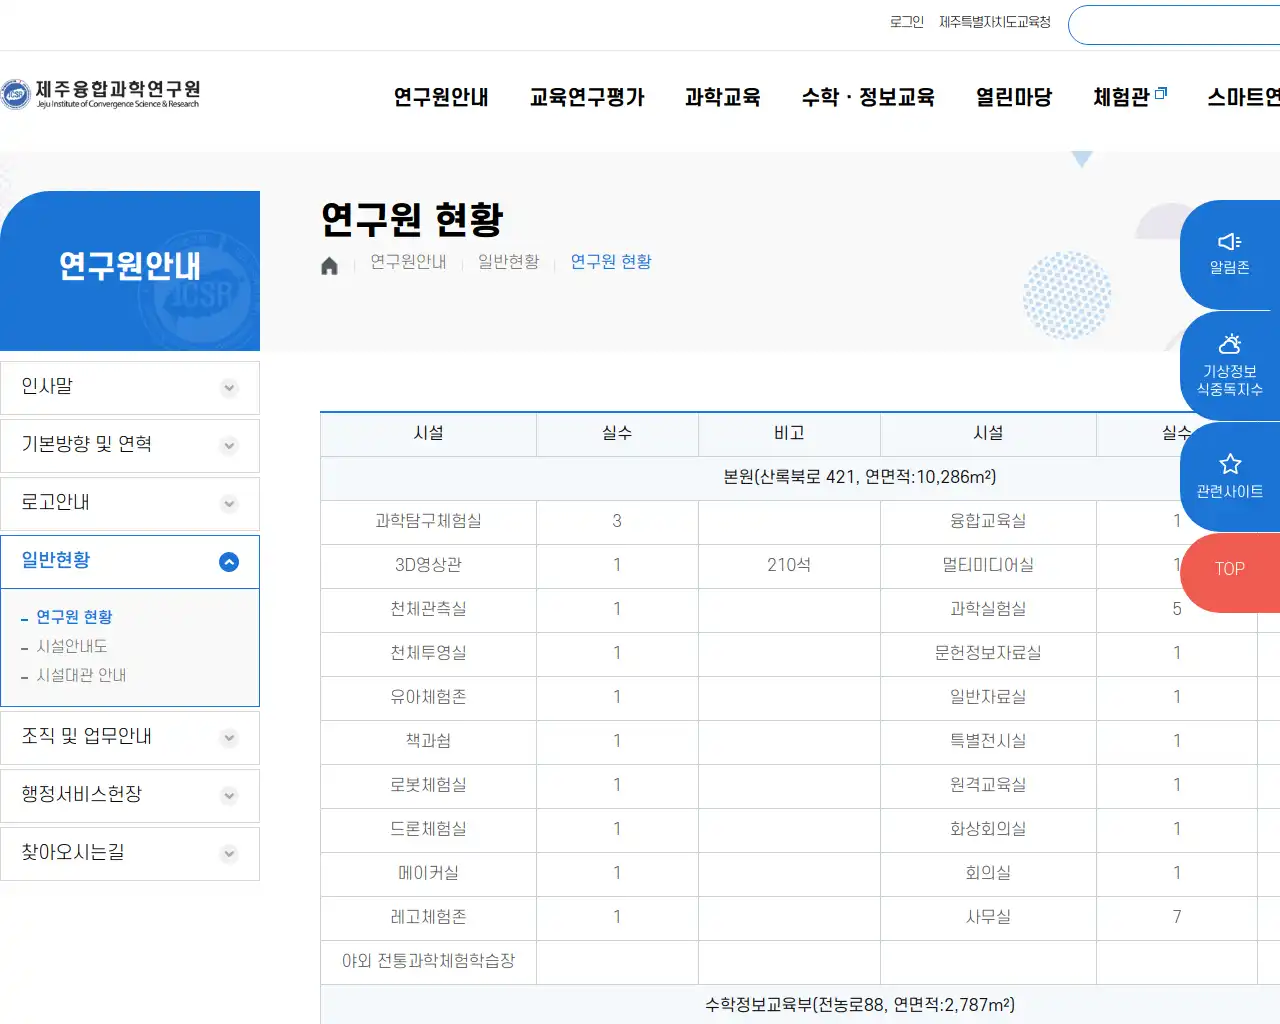The image size is (1280, 1024).
Task: Click the 융합교육실 table cell
Action: tap(988, 521)
